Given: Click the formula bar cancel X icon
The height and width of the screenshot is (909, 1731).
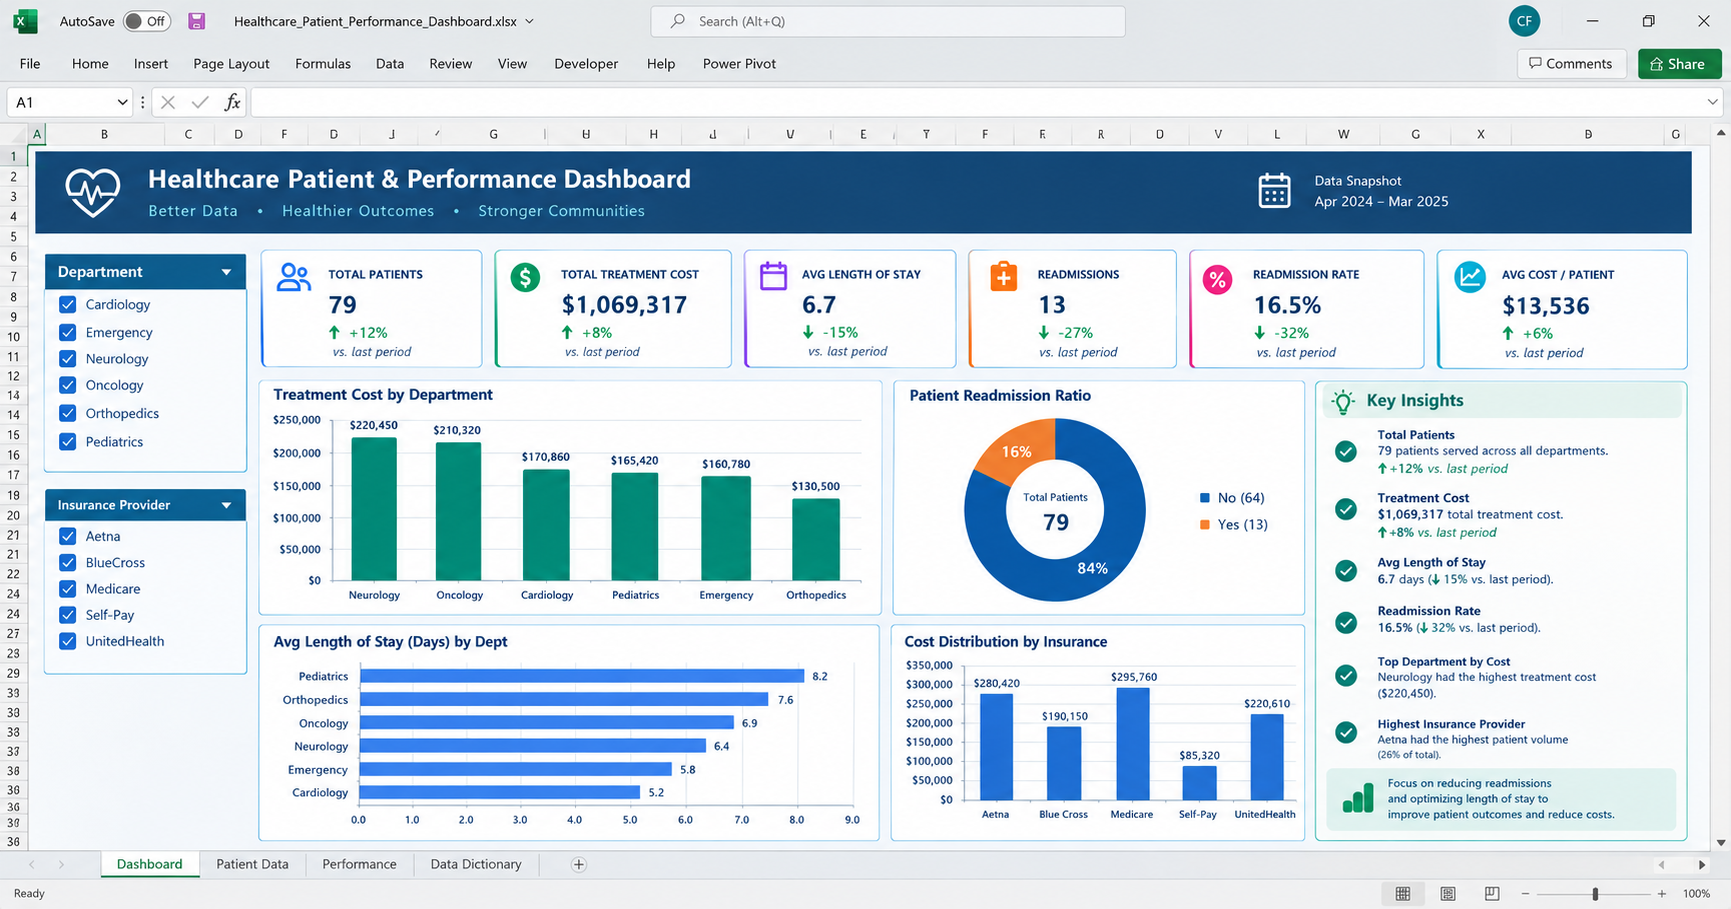Looking at the screenshot, I should point(168,102).
